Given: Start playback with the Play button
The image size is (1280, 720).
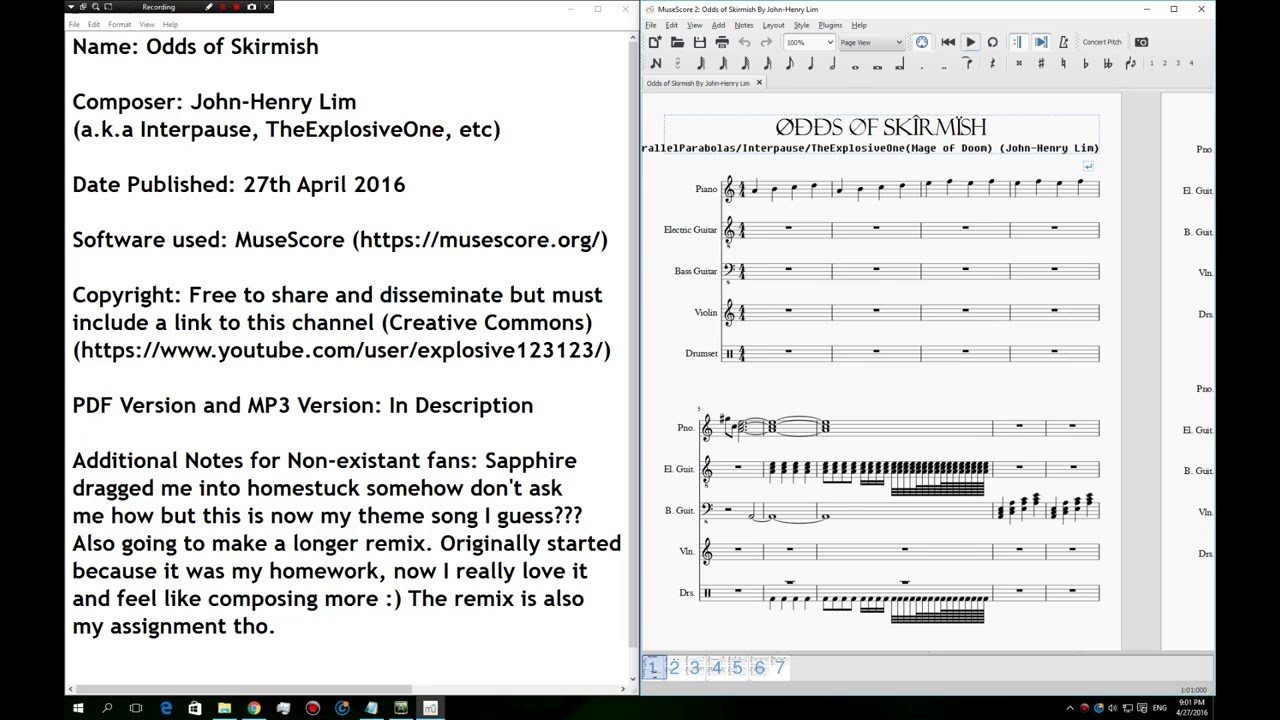Looking at the screenshot, I should [x=970, y=42].
